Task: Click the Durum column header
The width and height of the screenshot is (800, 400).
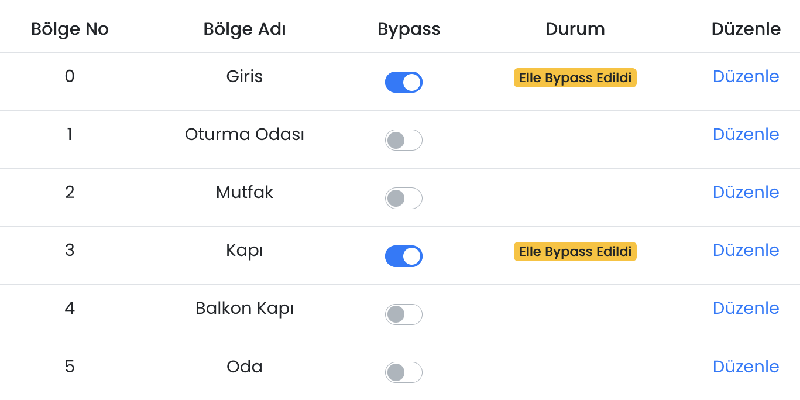Action: (x=575, y=29)
